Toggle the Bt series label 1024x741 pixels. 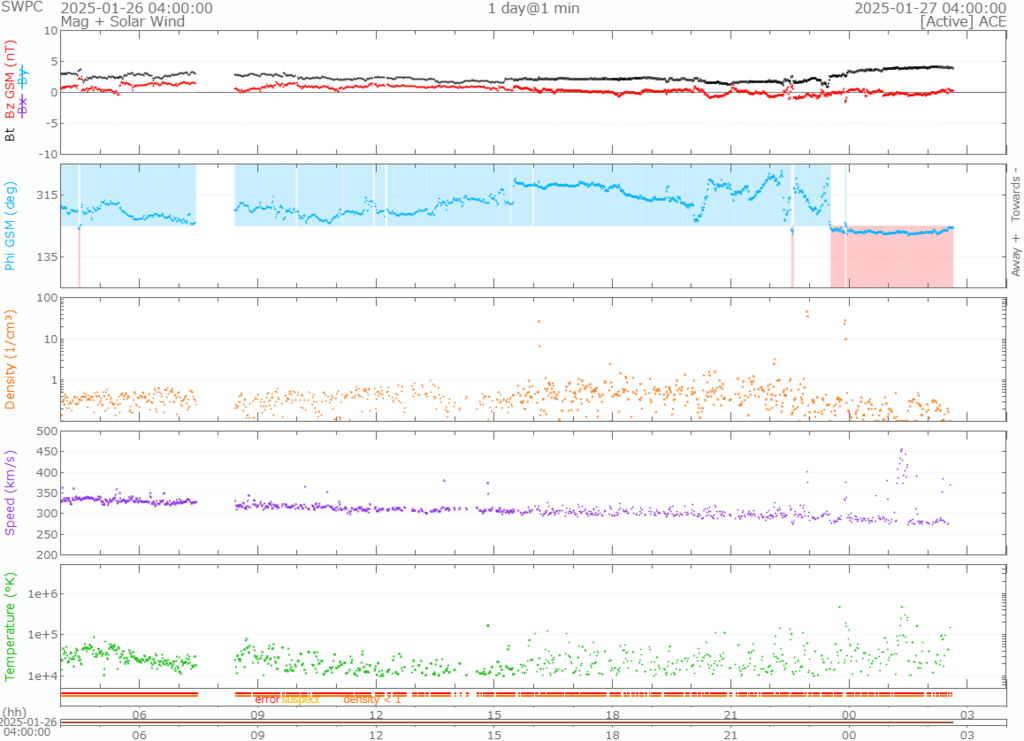click(11, 132)
